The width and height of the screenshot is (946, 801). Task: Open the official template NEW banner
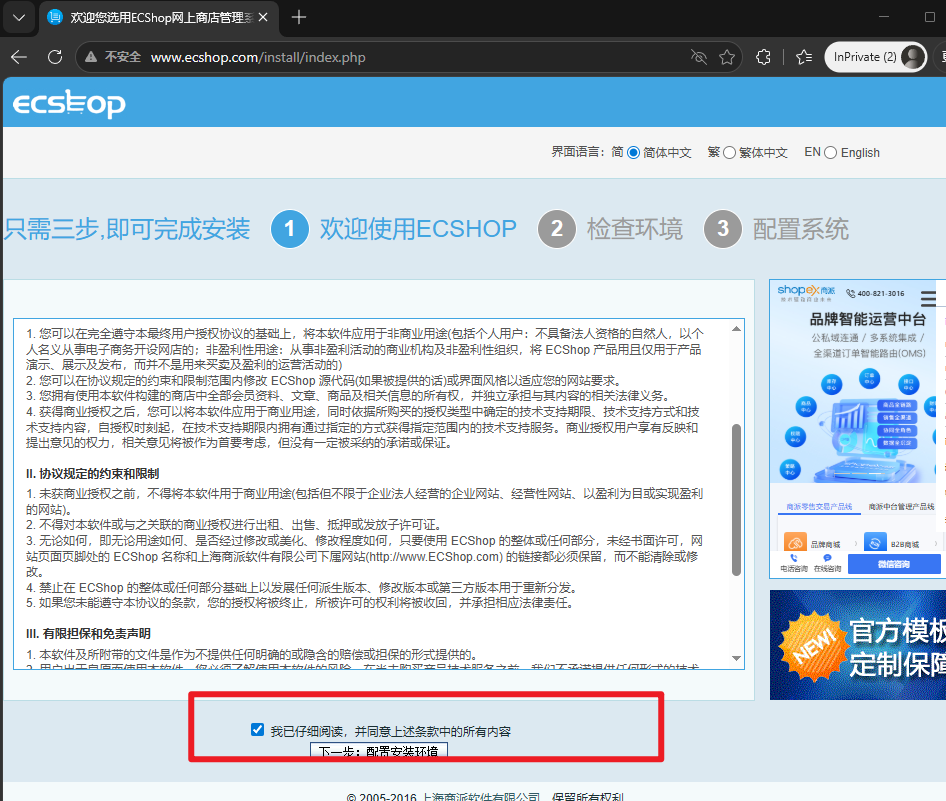point(858,645)
